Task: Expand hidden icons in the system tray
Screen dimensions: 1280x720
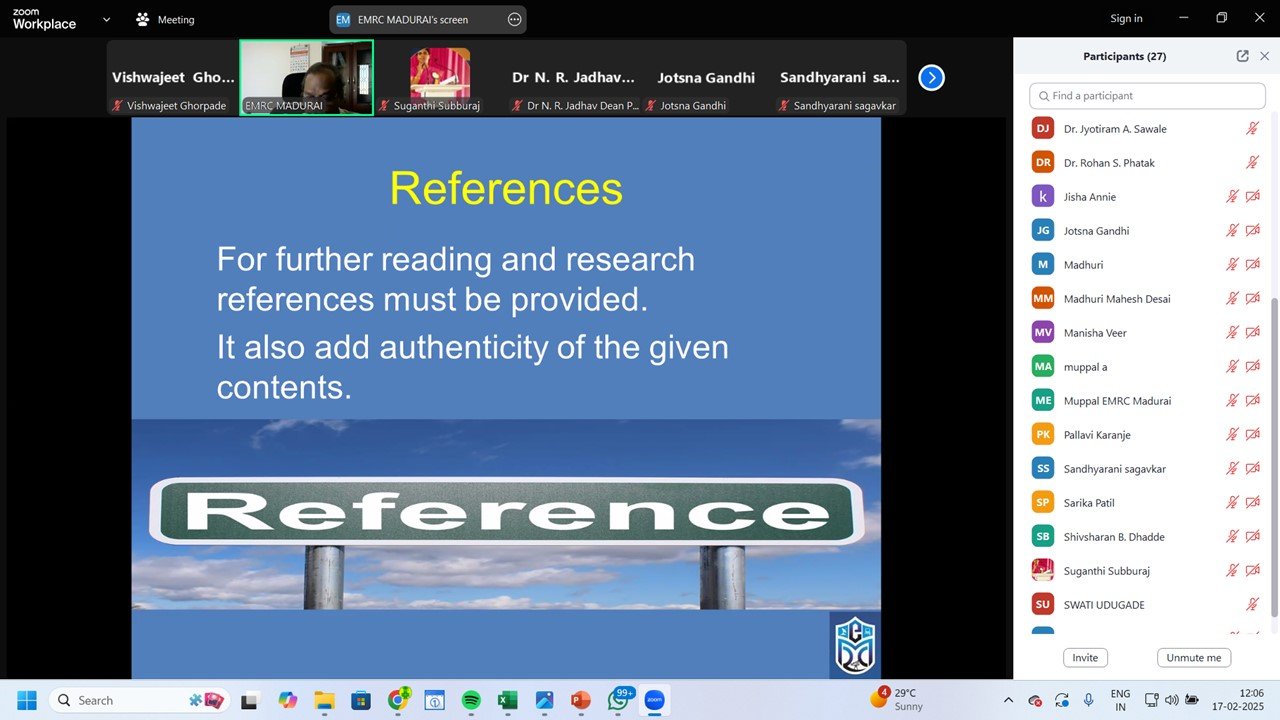Action: tap(1009, 700)
